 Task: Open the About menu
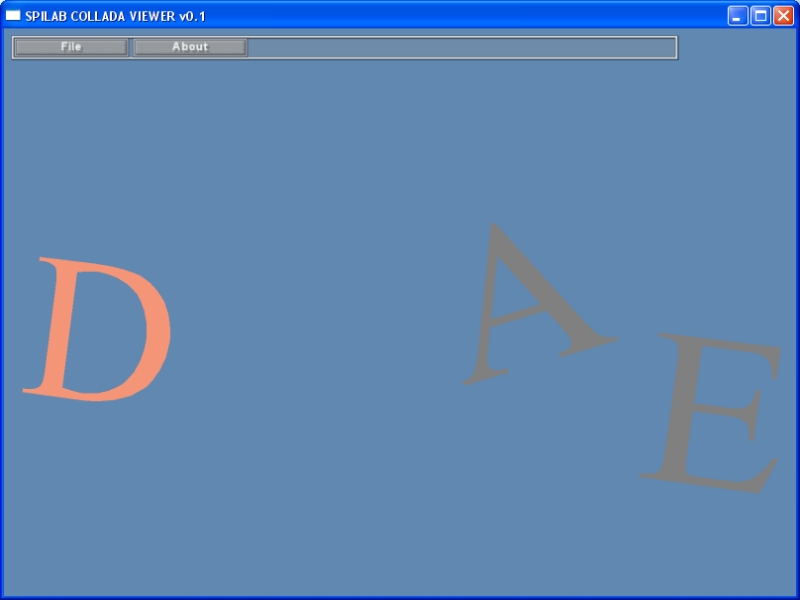(190, 47)
